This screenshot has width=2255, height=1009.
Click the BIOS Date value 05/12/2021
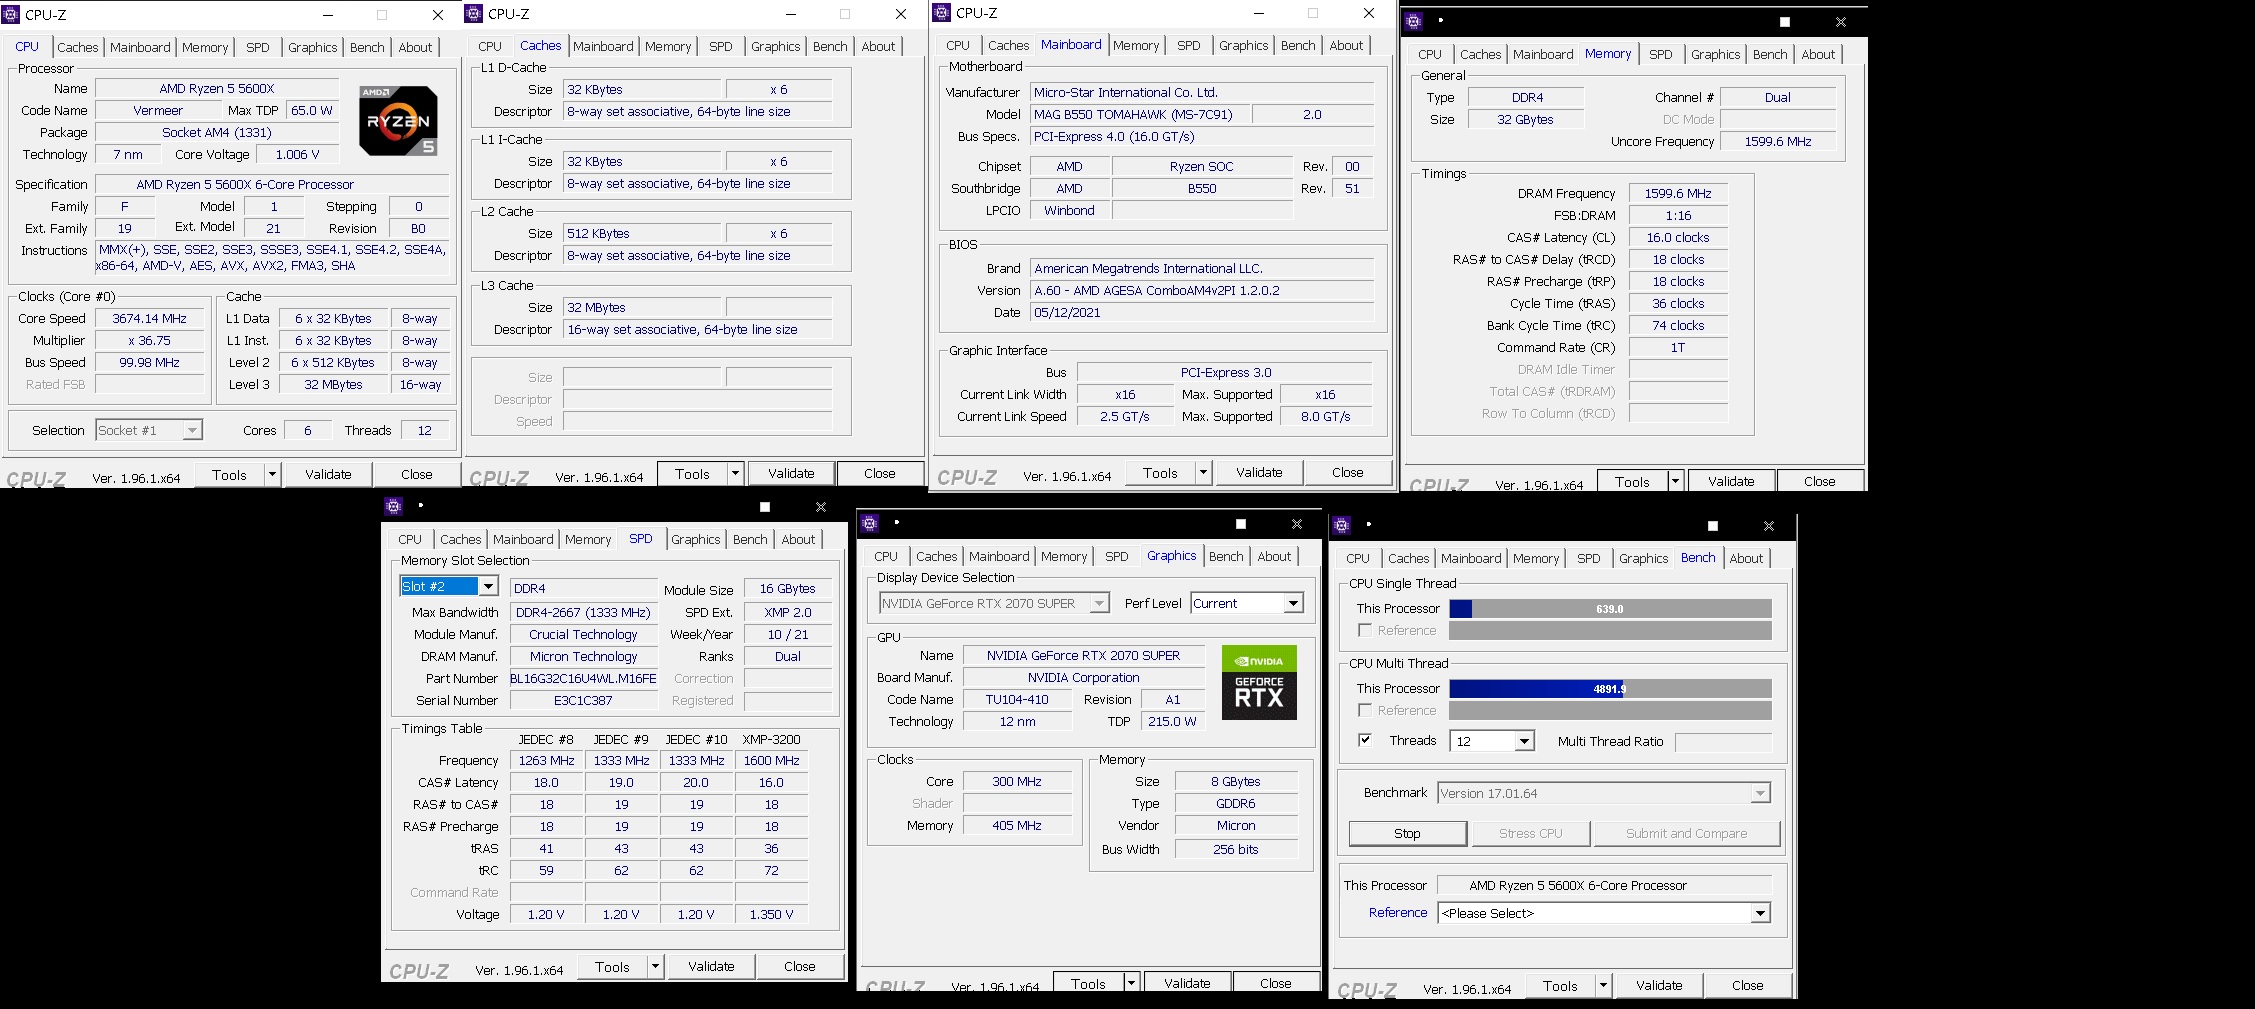tap(1201, 313)
